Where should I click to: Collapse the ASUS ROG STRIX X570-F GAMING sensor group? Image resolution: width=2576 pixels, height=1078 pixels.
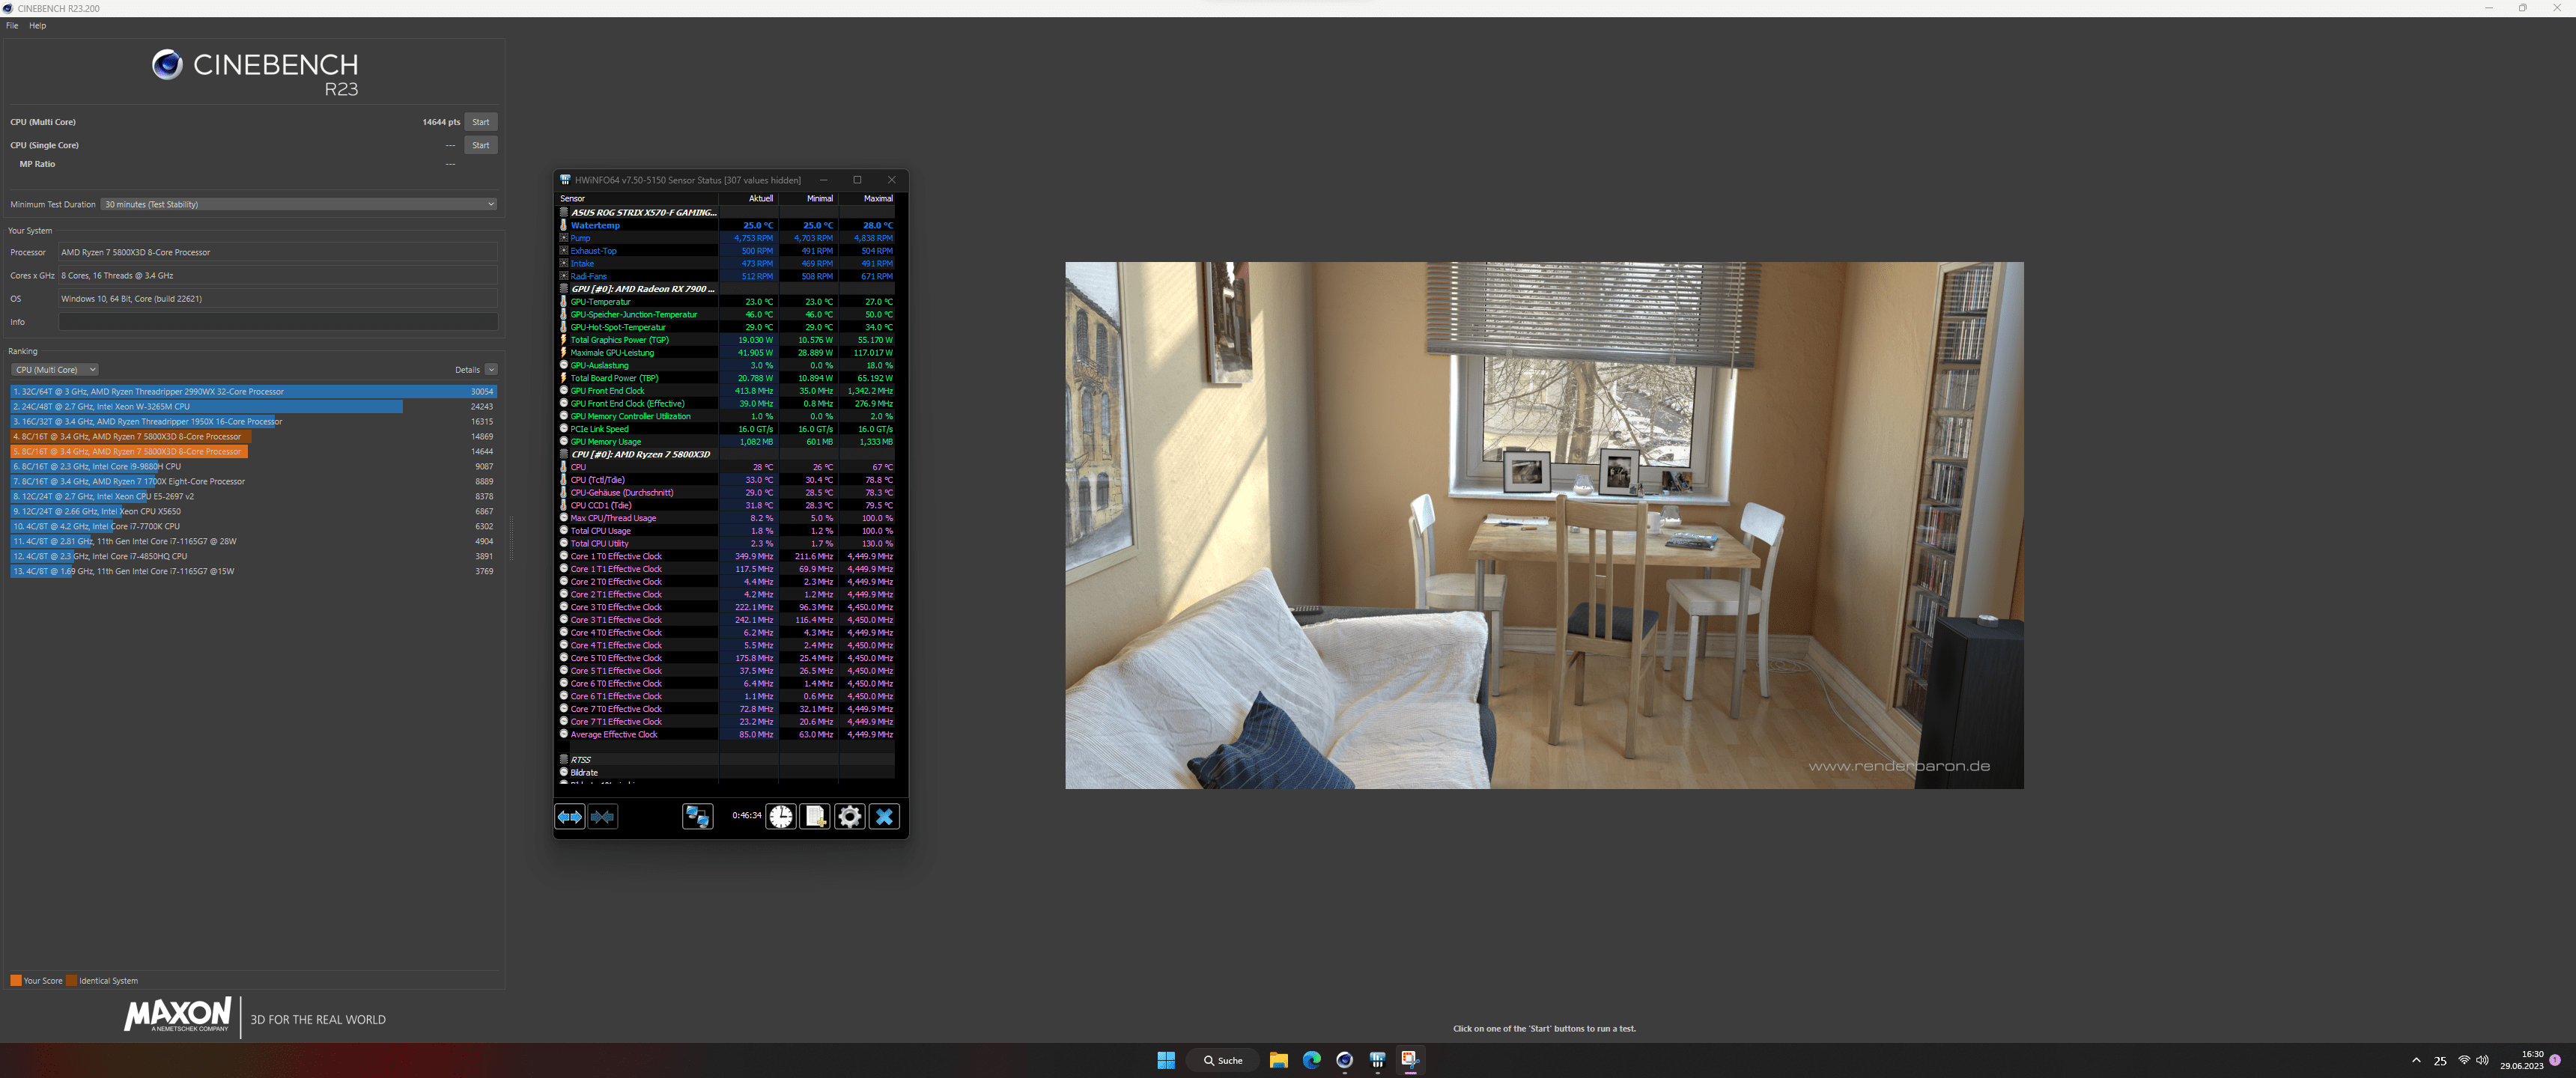tap(644, 212)
